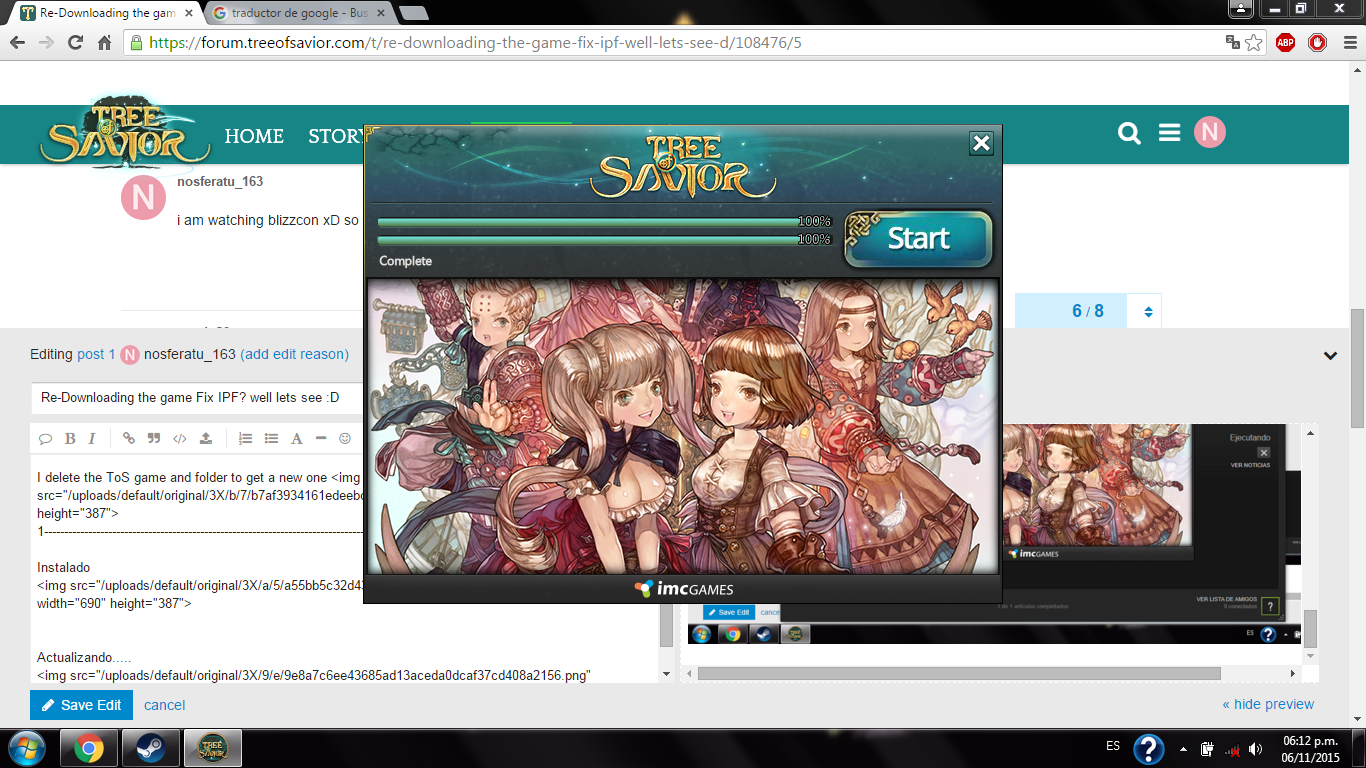Expand the 6 / 8 topic progress control
The width and height of the screenshot is (1366, 768).
pos(1148,312)
